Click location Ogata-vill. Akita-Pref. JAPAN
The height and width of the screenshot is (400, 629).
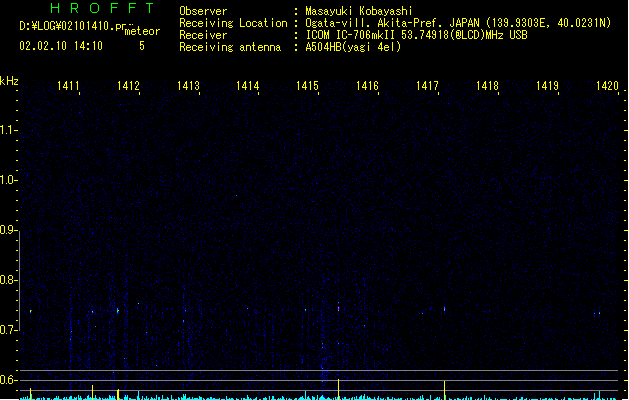pos(392,23)
